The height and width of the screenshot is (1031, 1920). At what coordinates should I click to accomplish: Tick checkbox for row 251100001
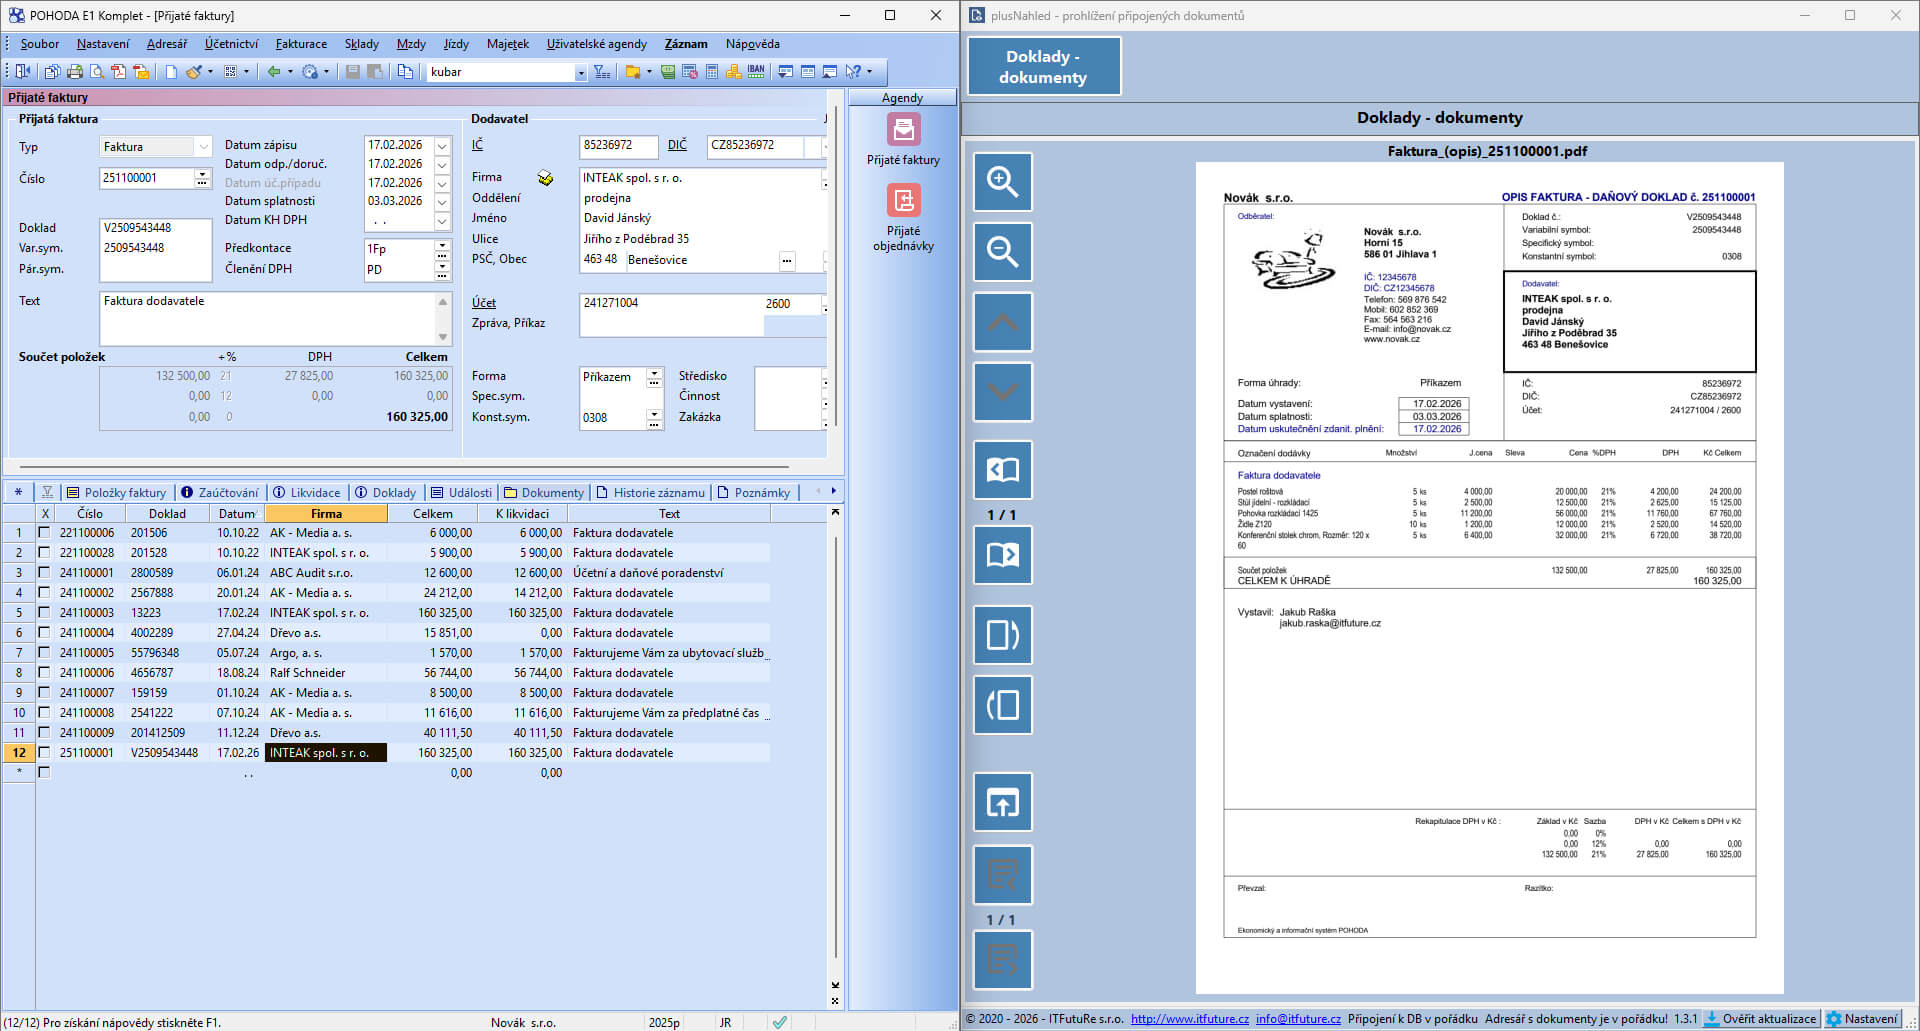tap(44, 753)
